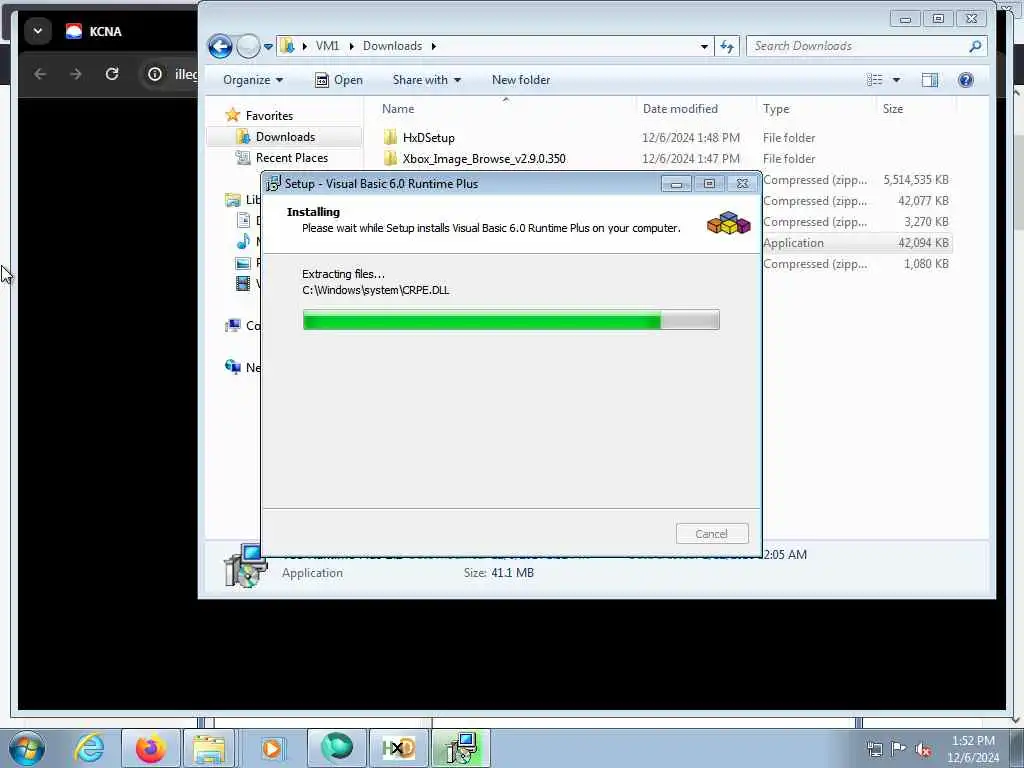
Task: Expand the arrow after Downloads breadcrumb
Action: [434, 46]
